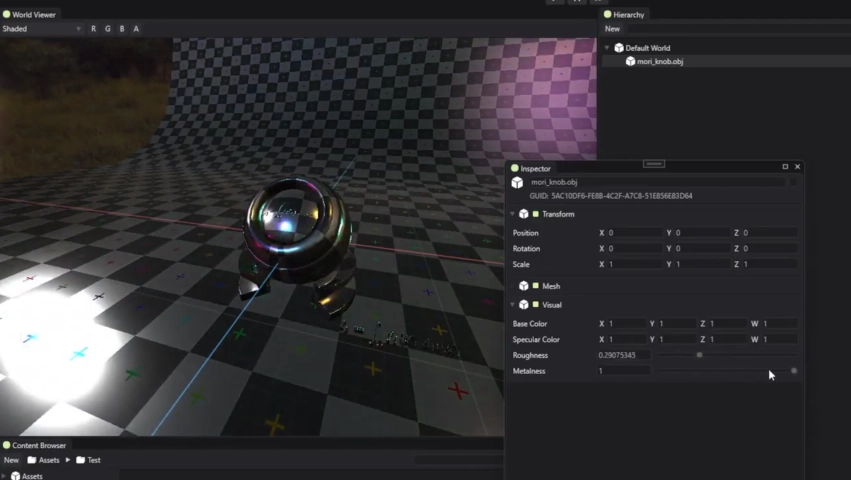Image resolution: width=851 pixels, height=480 pixels.
Task: Click the mori_knob.obj cube icon in Hierarchy
Action: [630, 61]
